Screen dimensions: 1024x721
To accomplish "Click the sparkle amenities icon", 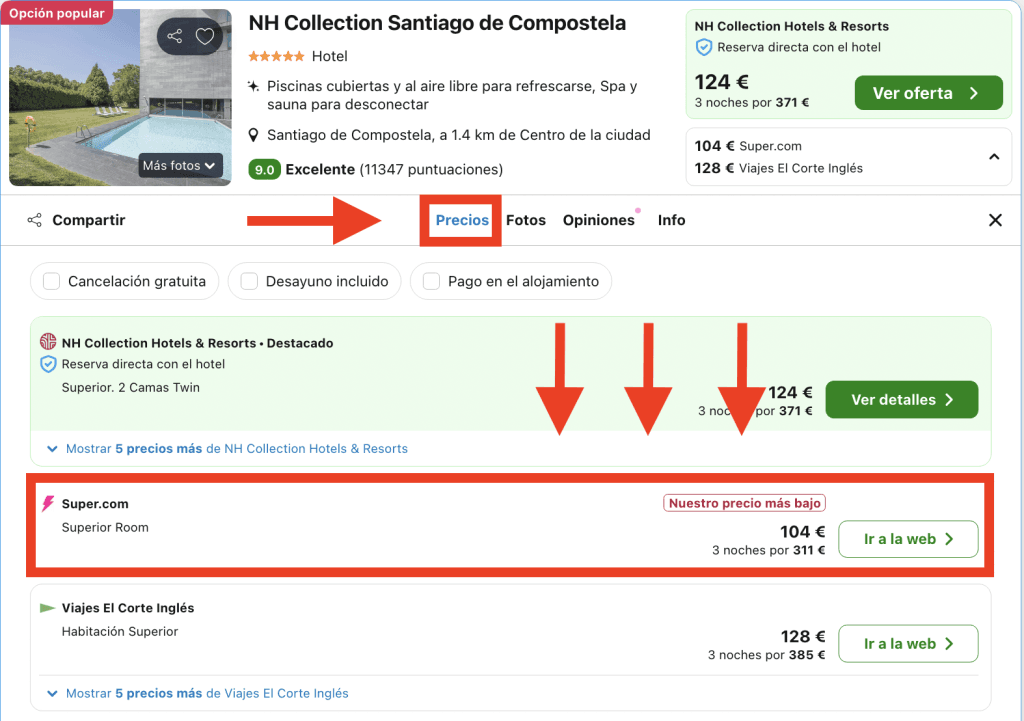I will click(x=253, y=86).
